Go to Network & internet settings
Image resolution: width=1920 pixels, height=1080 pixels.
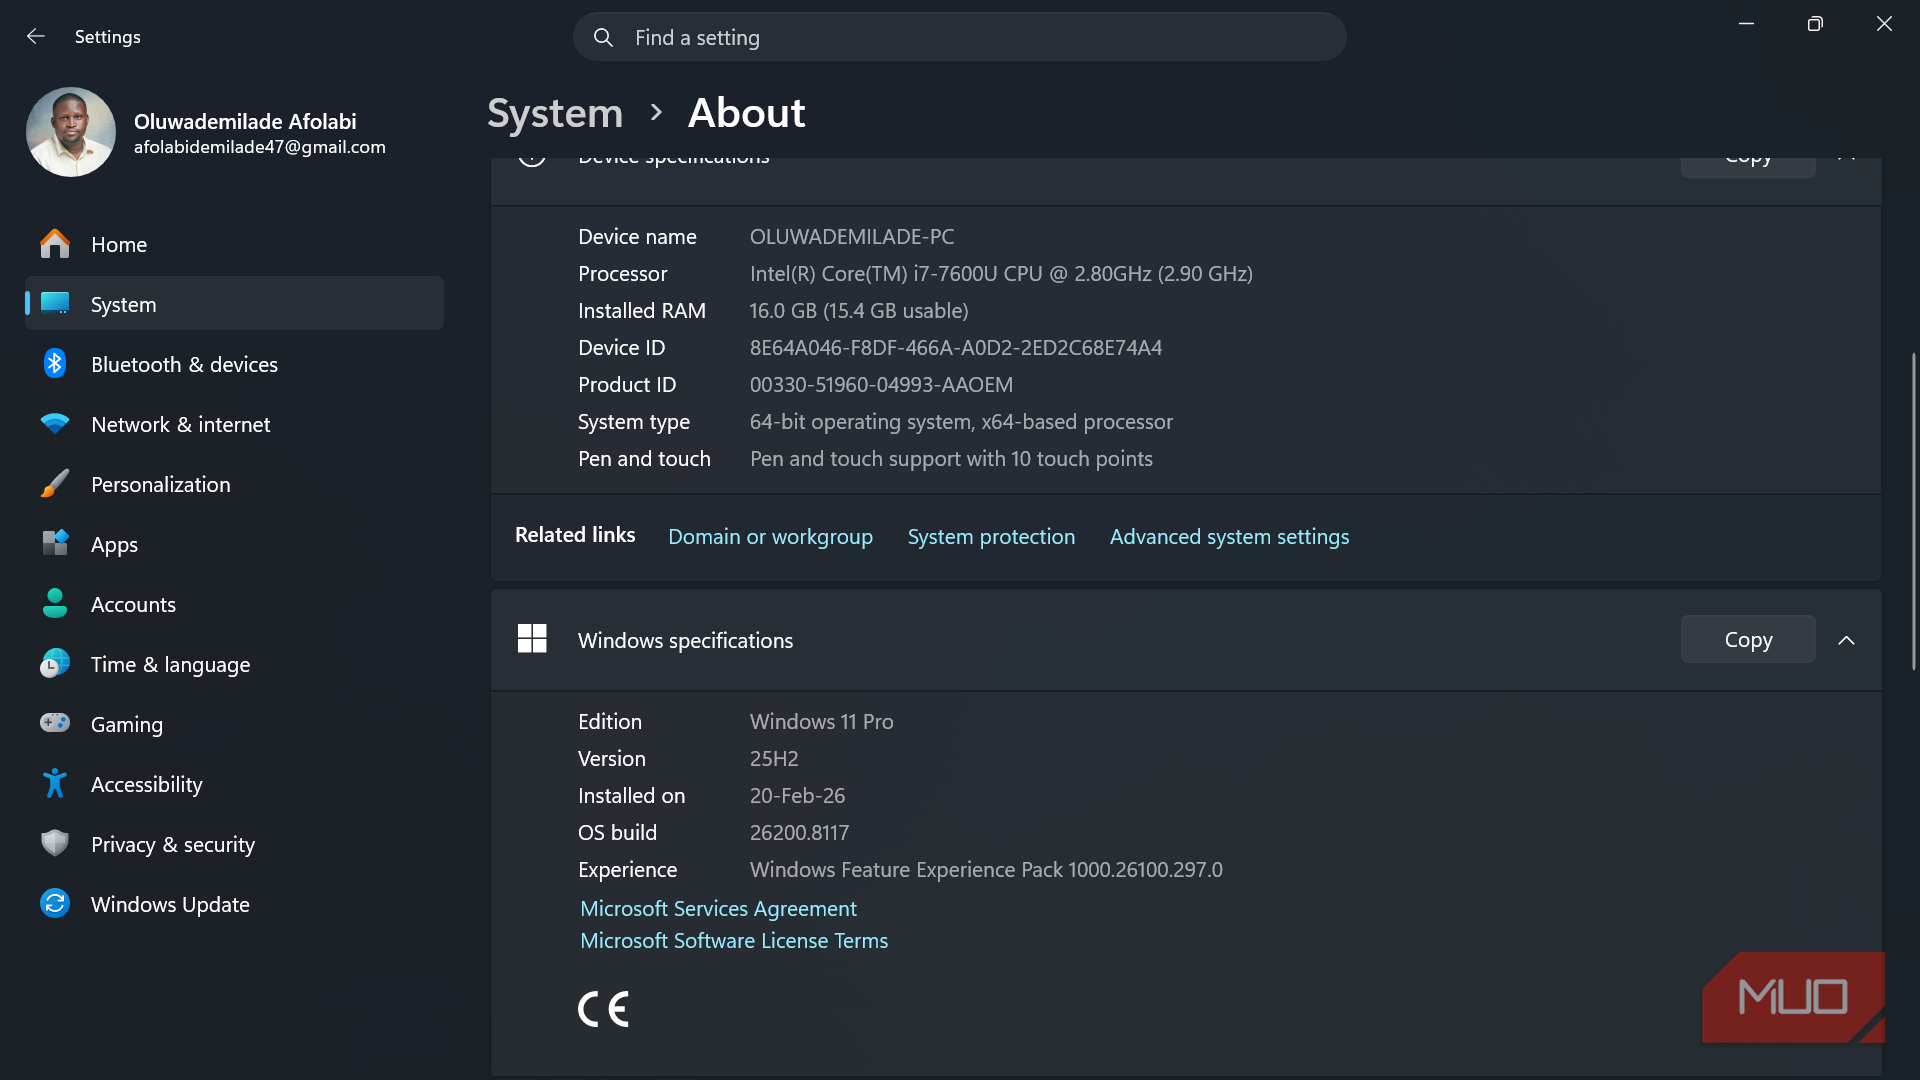pyautogui.click(x=234, y=424)
